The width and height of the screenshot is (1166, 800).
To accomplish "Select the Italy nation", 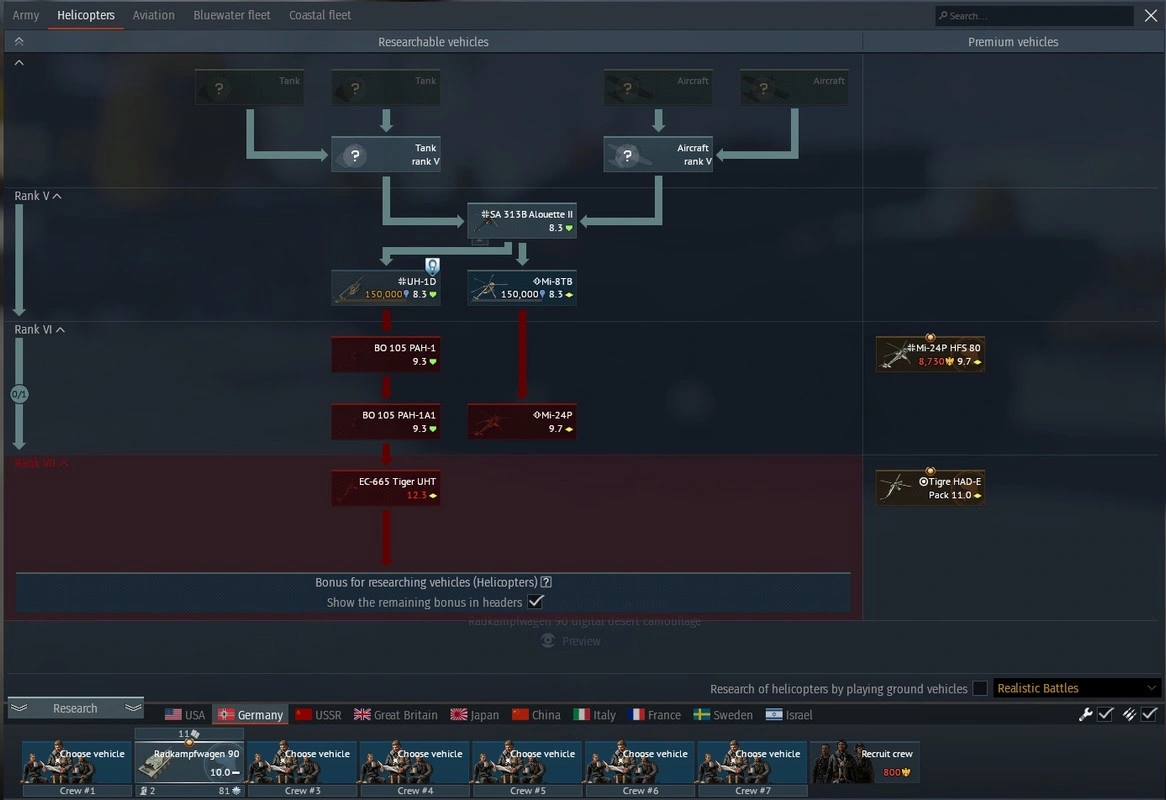I will 594,714.
